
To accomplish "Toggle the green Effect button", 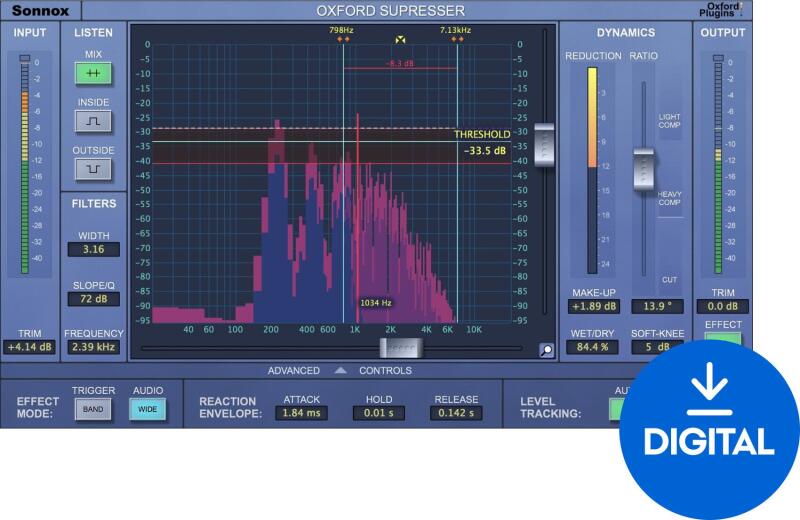I will 722,338.
